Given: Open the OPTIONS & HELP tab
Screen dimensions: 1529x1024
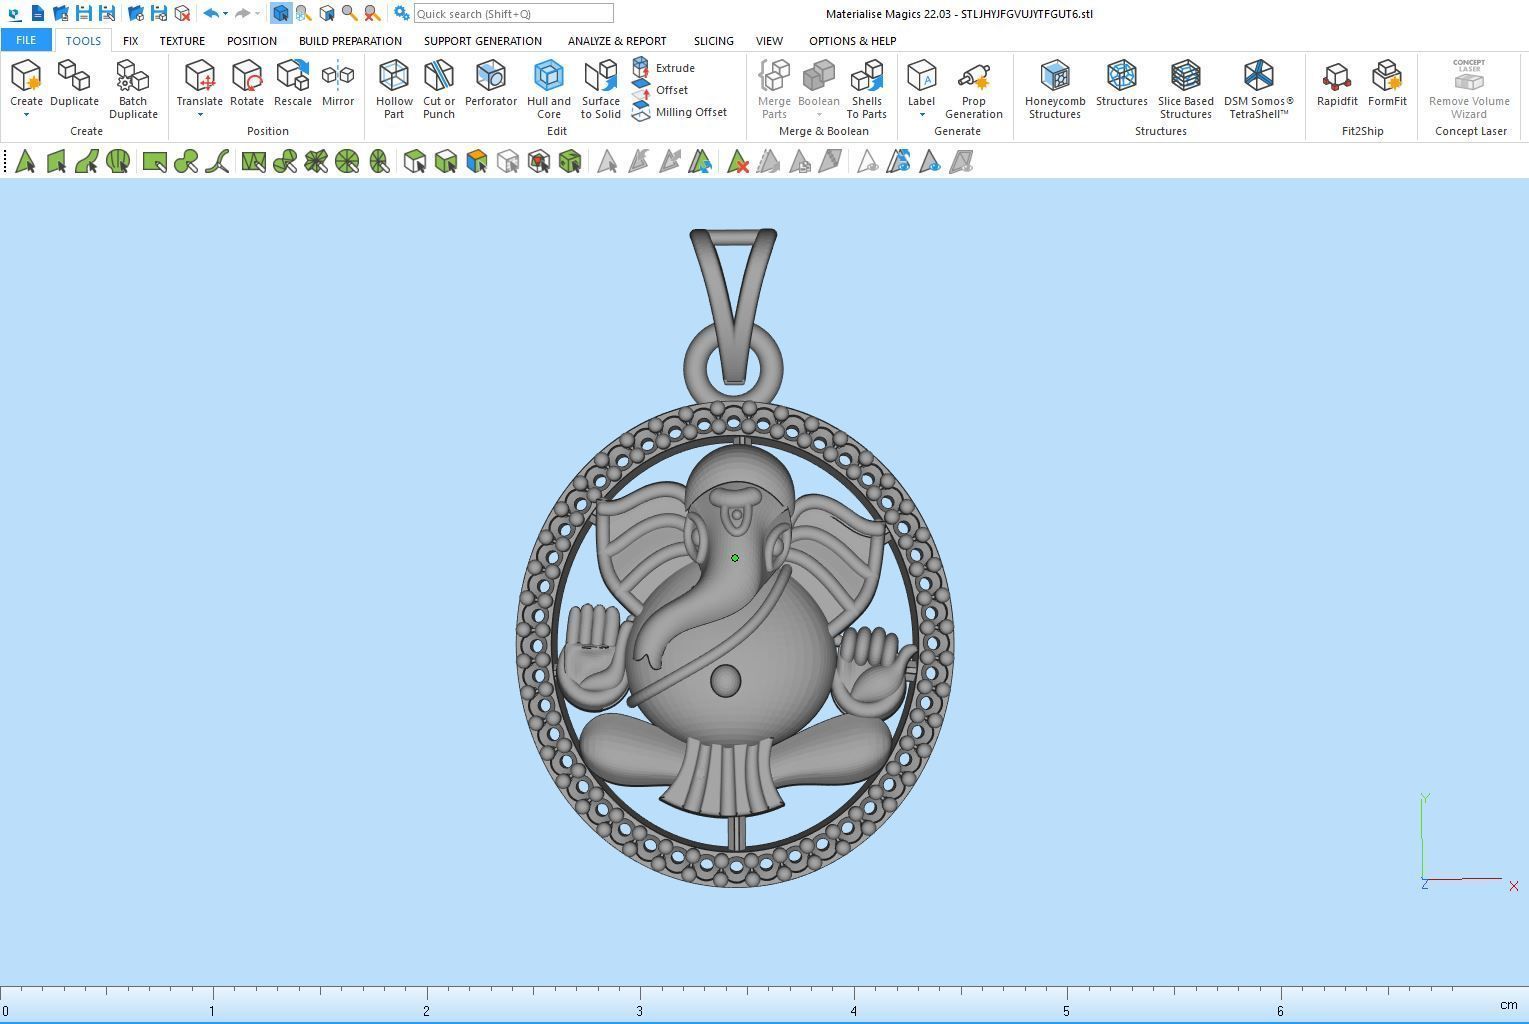Looking at the screenshot, I should pyautogui.click(x=852, y=41).
